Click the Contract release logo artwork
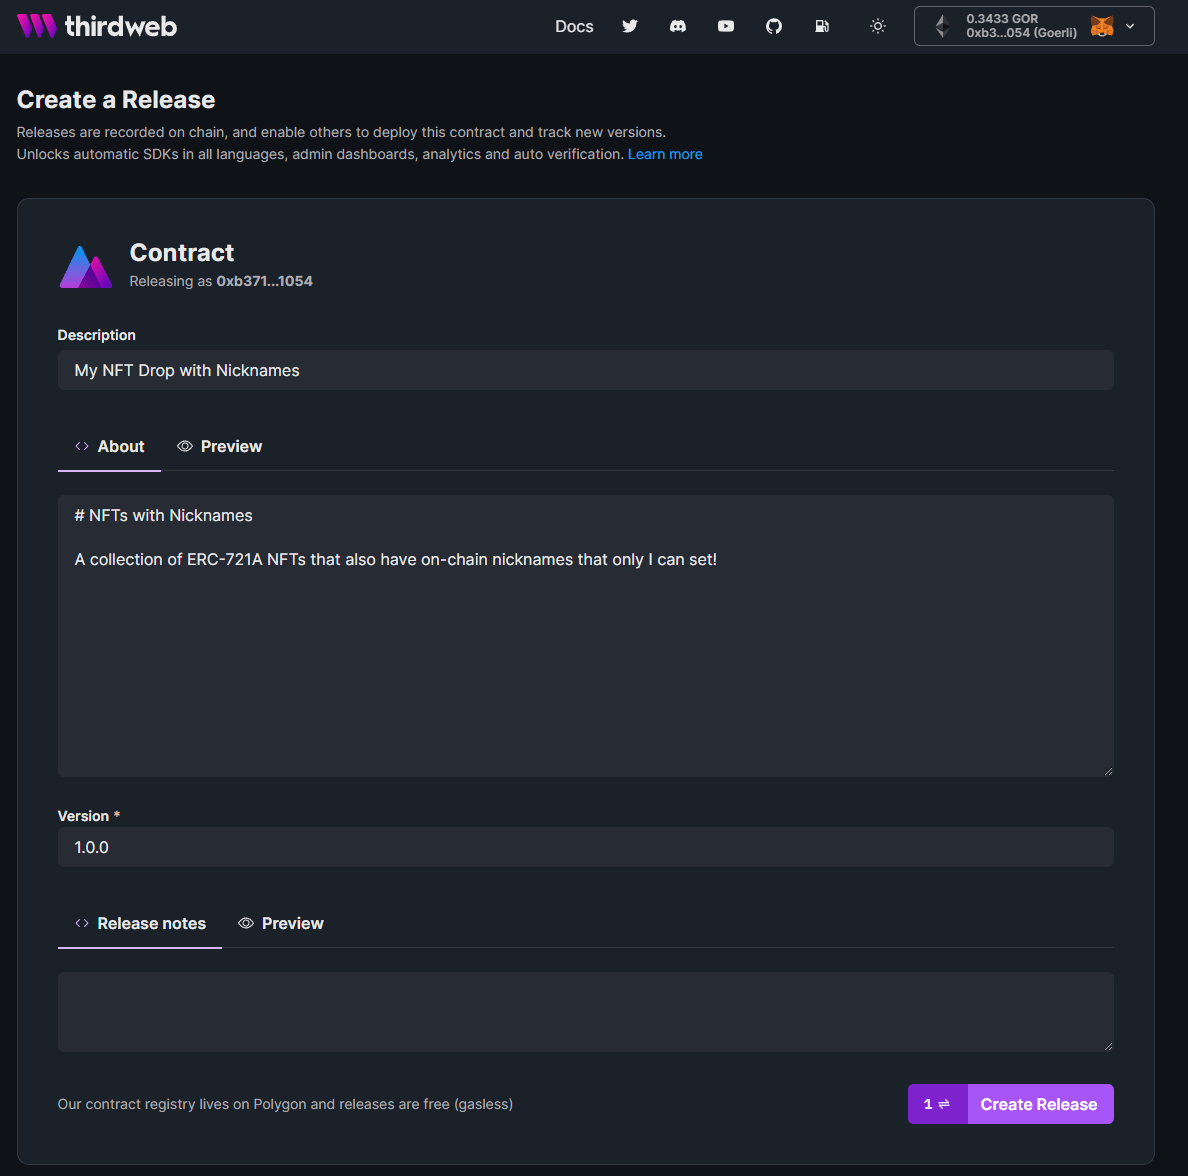 click(x=85, y=265)
